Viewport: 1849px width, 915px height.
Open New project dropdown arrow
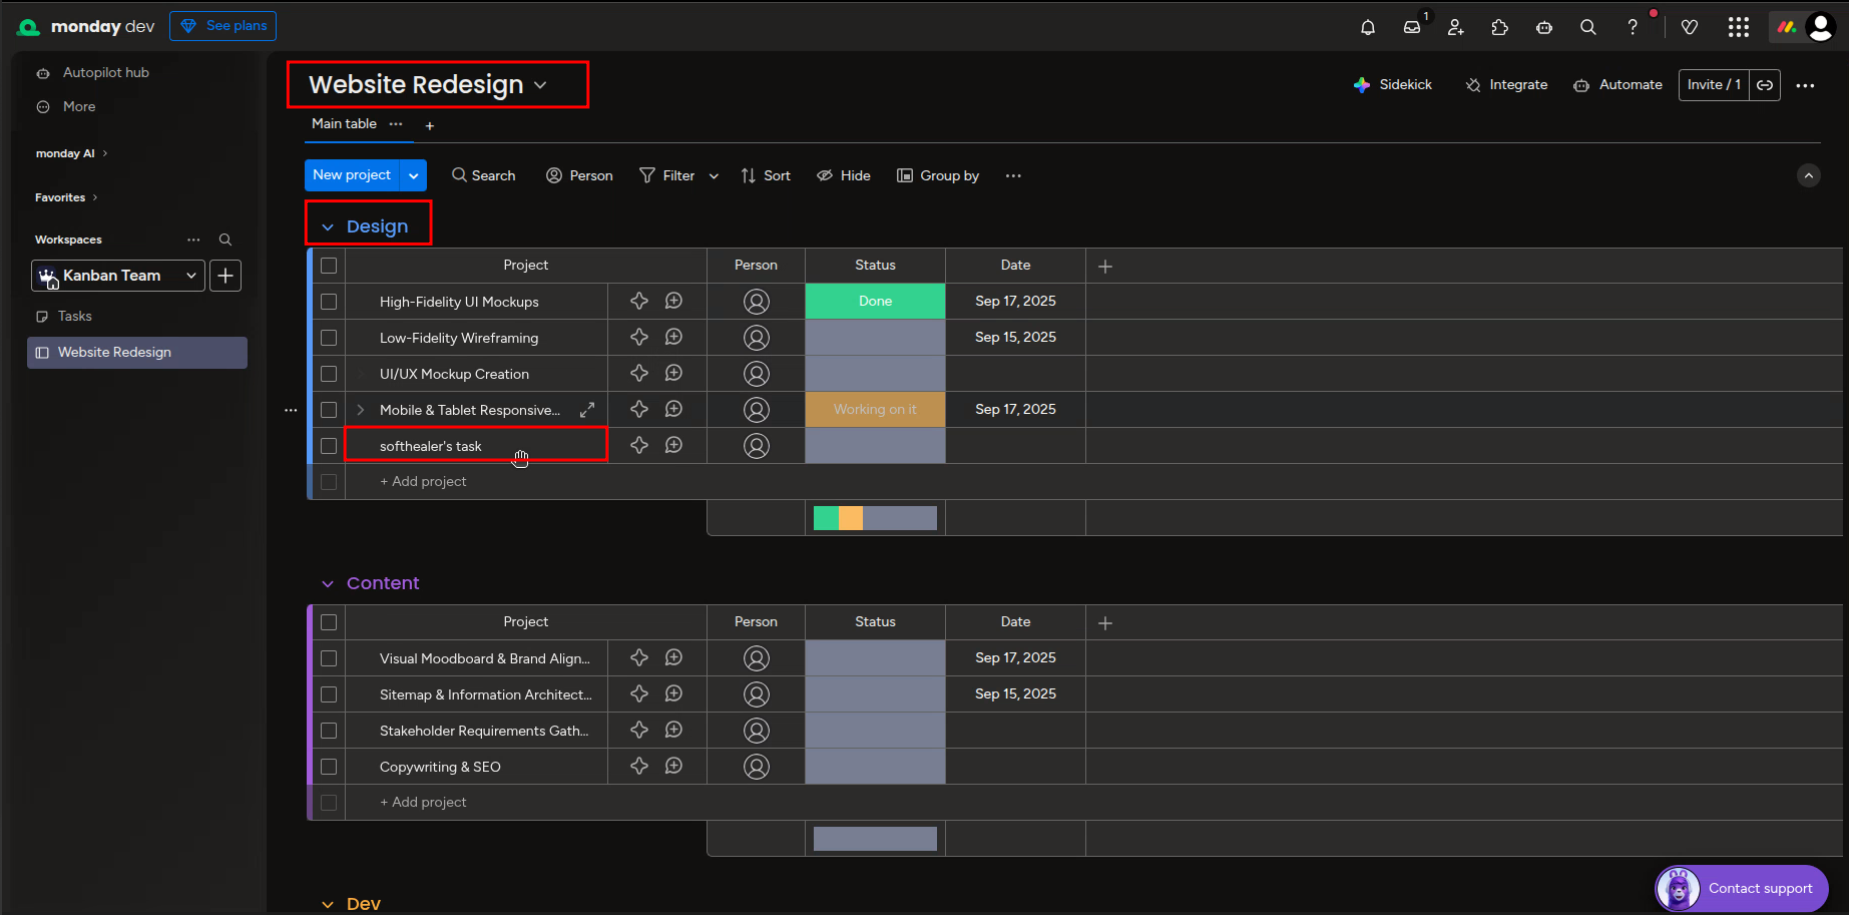[x=413, y=175]
